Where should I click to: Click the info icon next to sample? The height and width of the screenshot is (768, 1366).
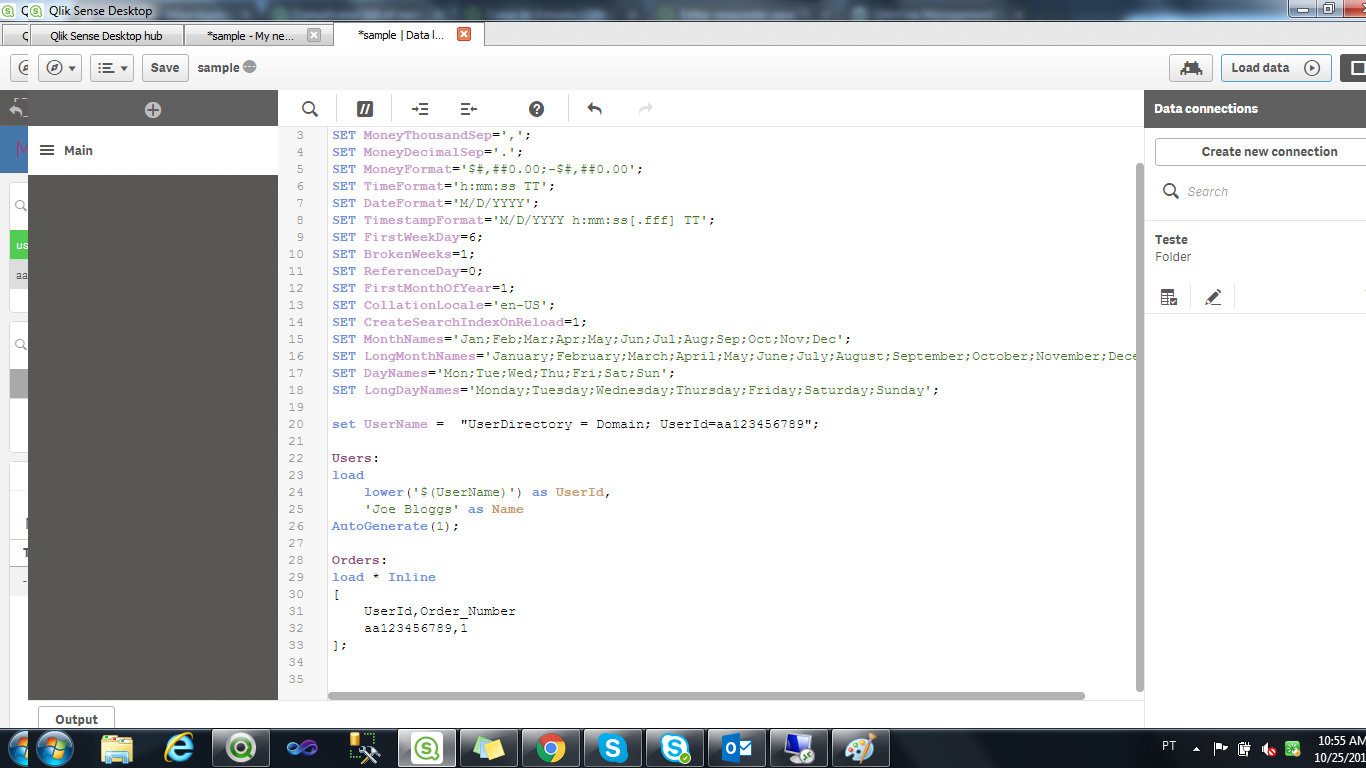point(250,67)
